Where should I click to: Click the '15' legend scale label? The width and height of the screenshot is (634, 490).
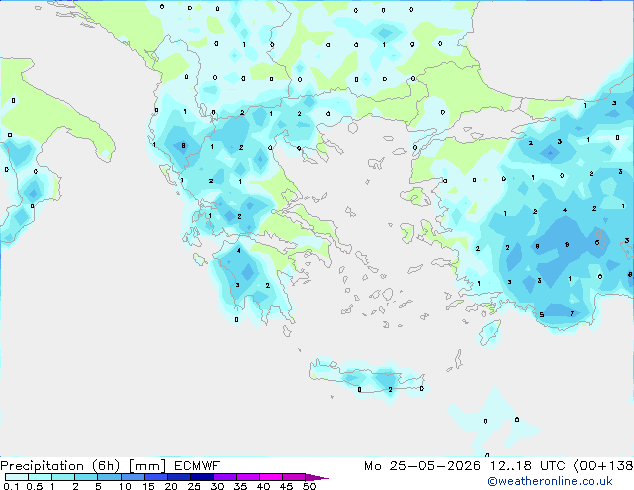148,486
